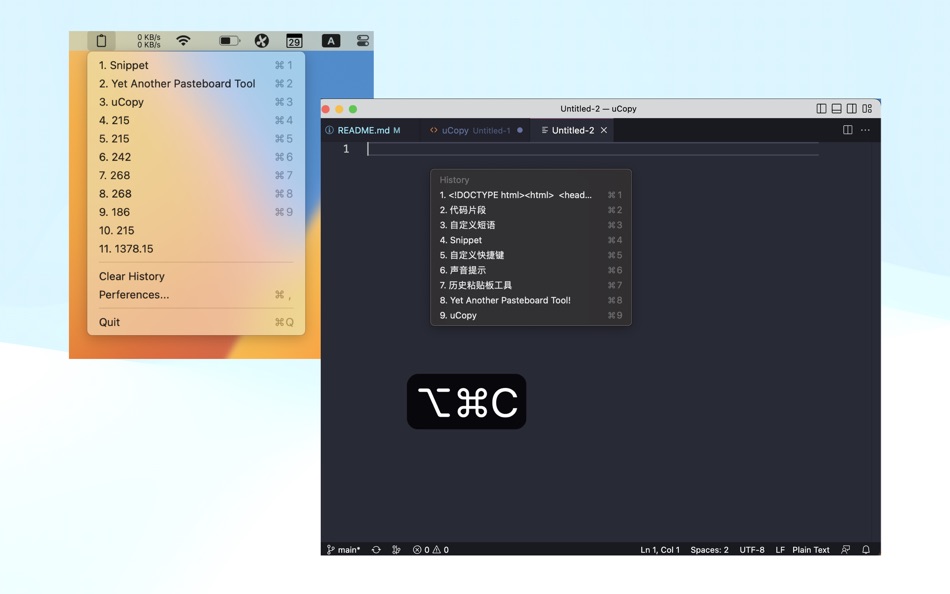Open the Wi-Fi menu bar icon
Image resolution: width=950 pixels, height=594 pixels.
point(183,41)
